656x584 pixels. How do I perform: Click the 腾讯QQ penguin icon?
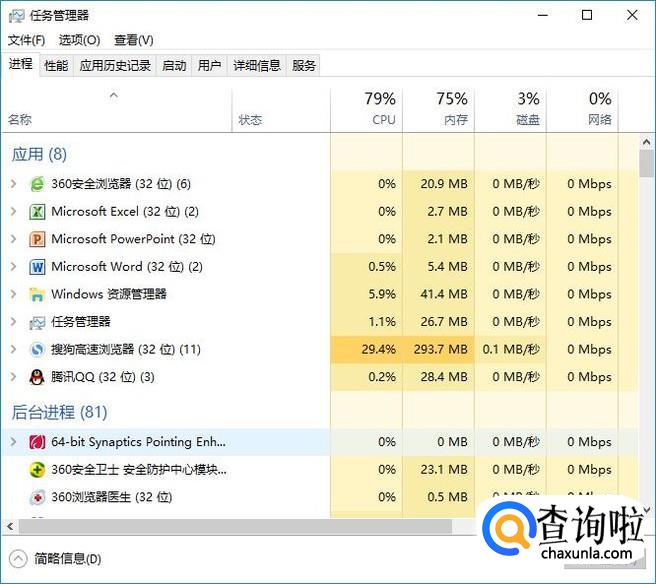[37, 377]
